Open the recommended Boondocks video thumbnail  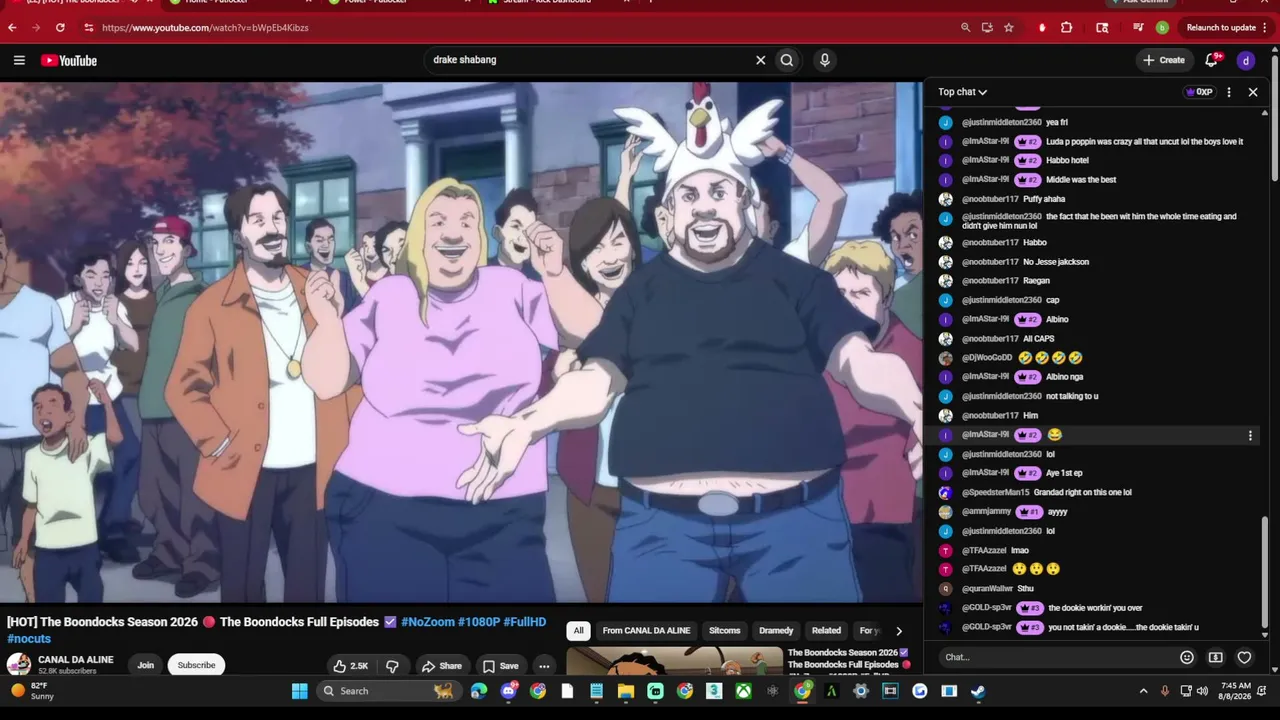tap(675, 662)
